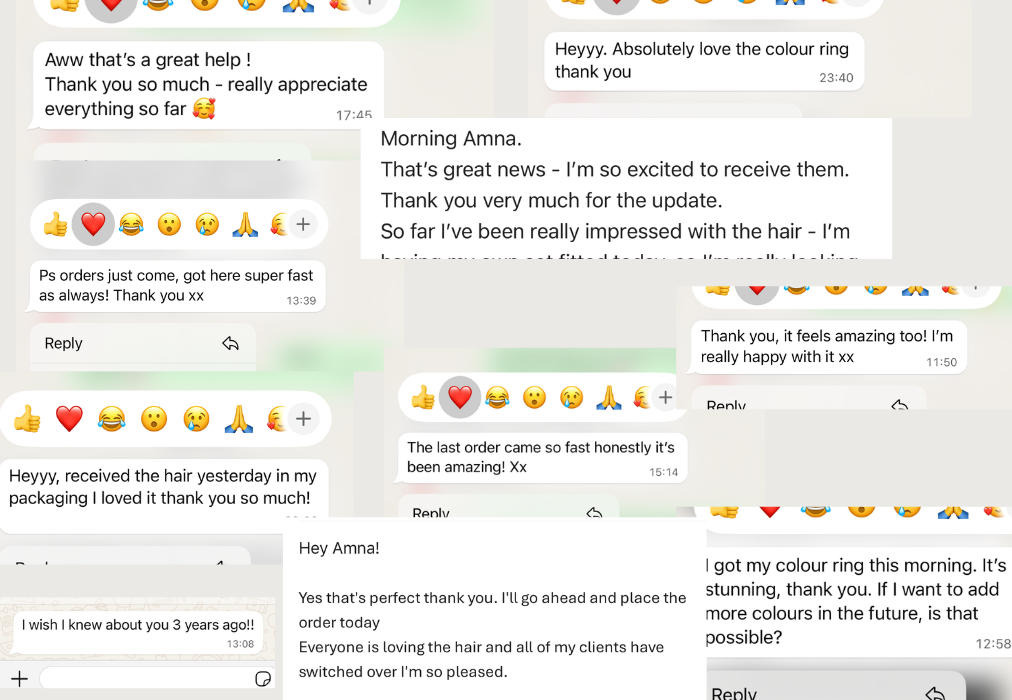
Task: Pick surprised face emoji above "Ps orders just come"
Action: (x=169, y=225)
